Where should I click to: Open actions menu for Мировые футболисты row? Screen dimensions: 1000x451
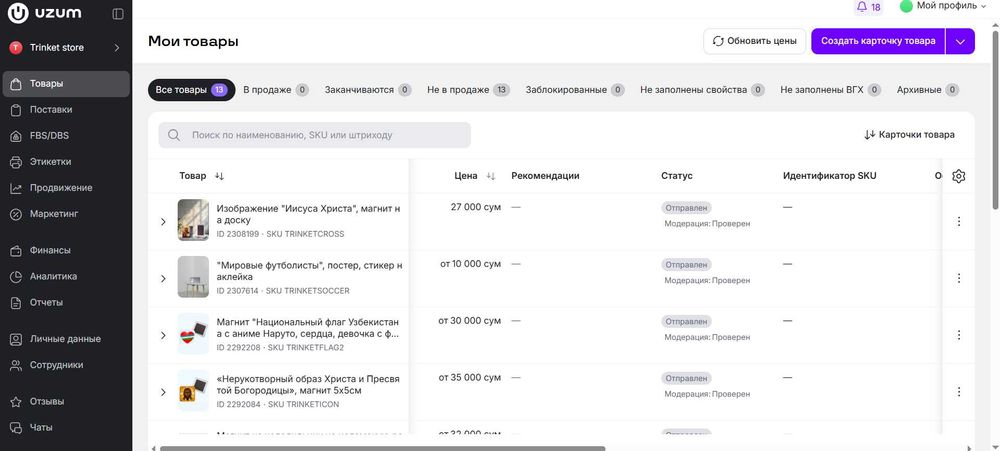click(x=959, y=278)
